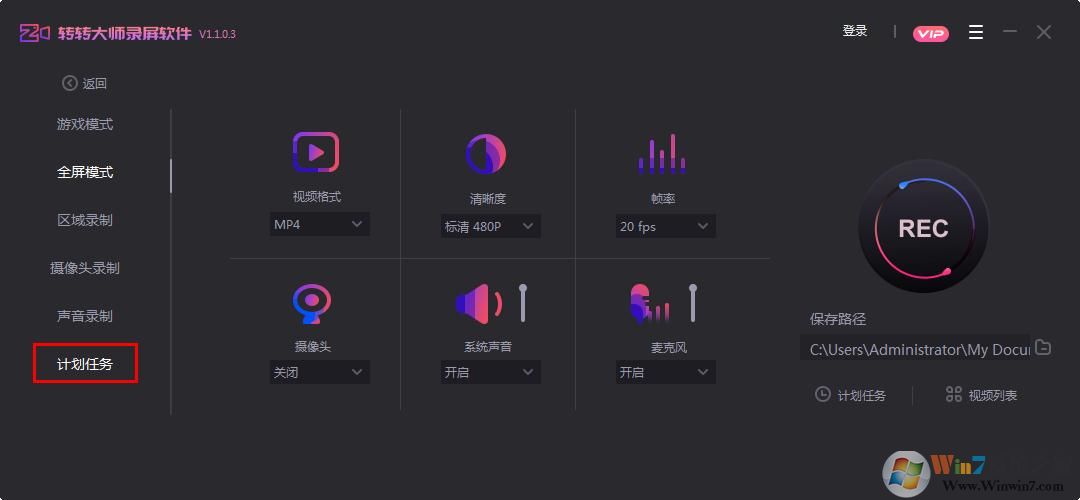Minimize the window
1080x500 pixels.
1010,32
